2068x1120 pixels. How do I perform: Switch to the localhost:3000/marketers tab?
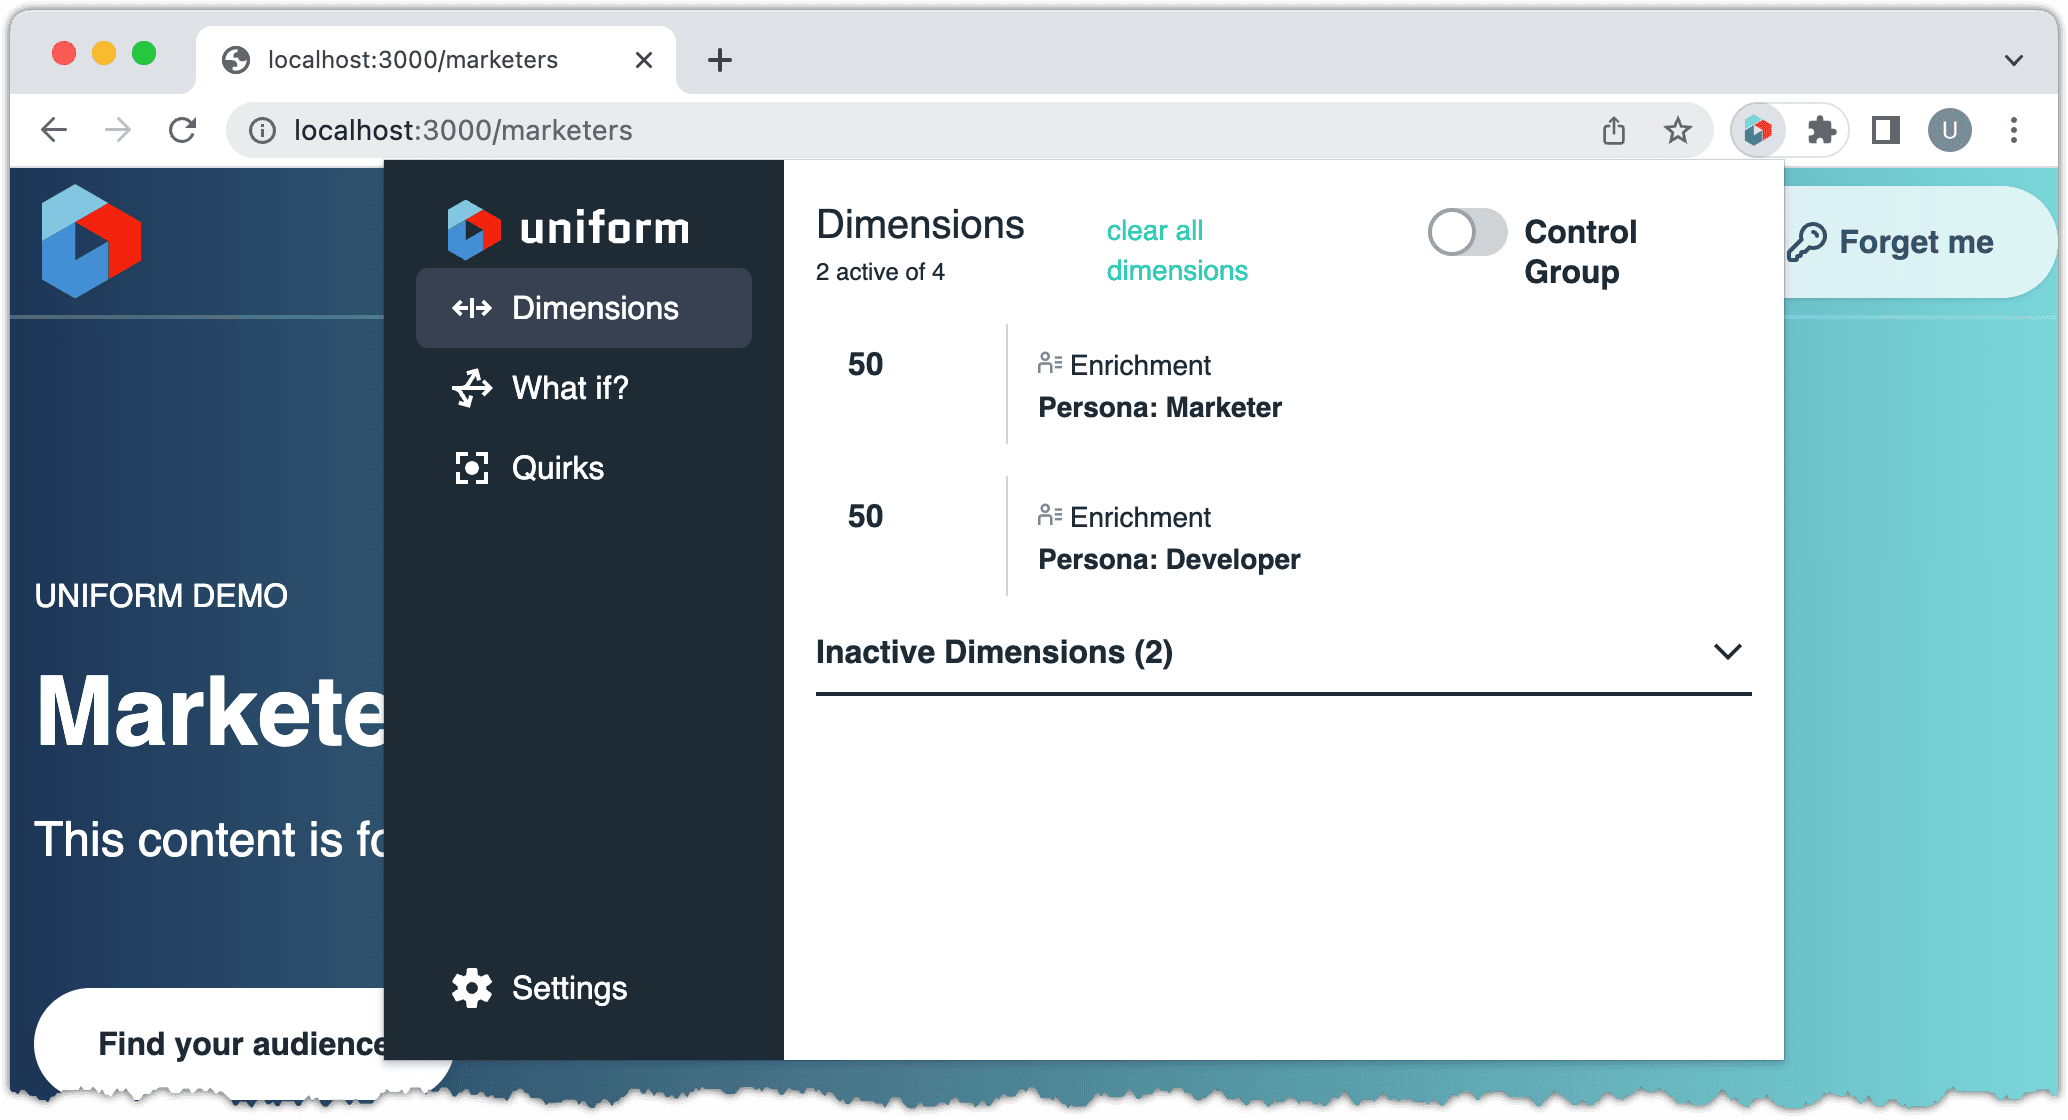[410, 60]
